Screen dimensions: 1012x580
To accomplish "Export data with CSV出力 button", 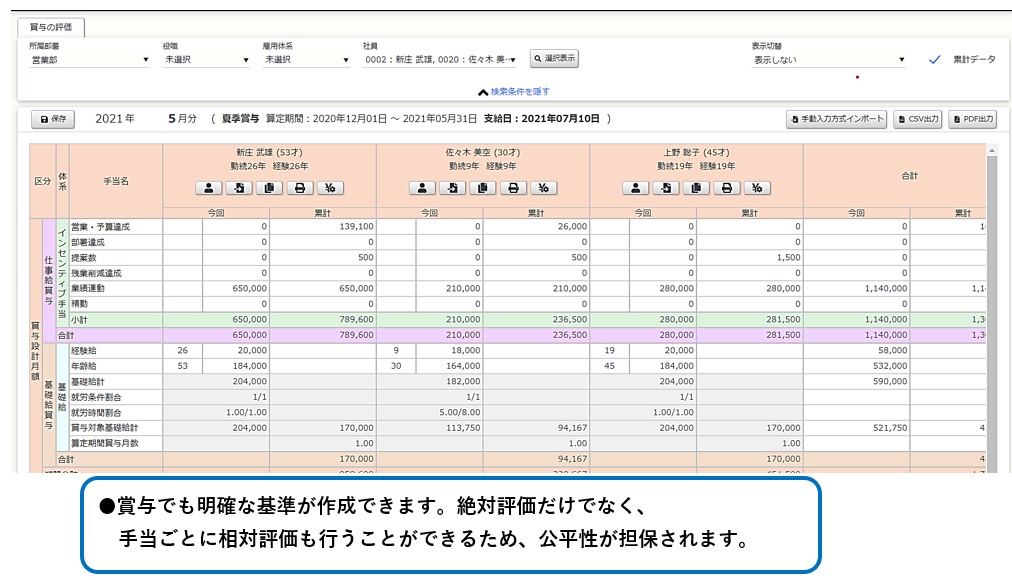I will tap(917, 119).
